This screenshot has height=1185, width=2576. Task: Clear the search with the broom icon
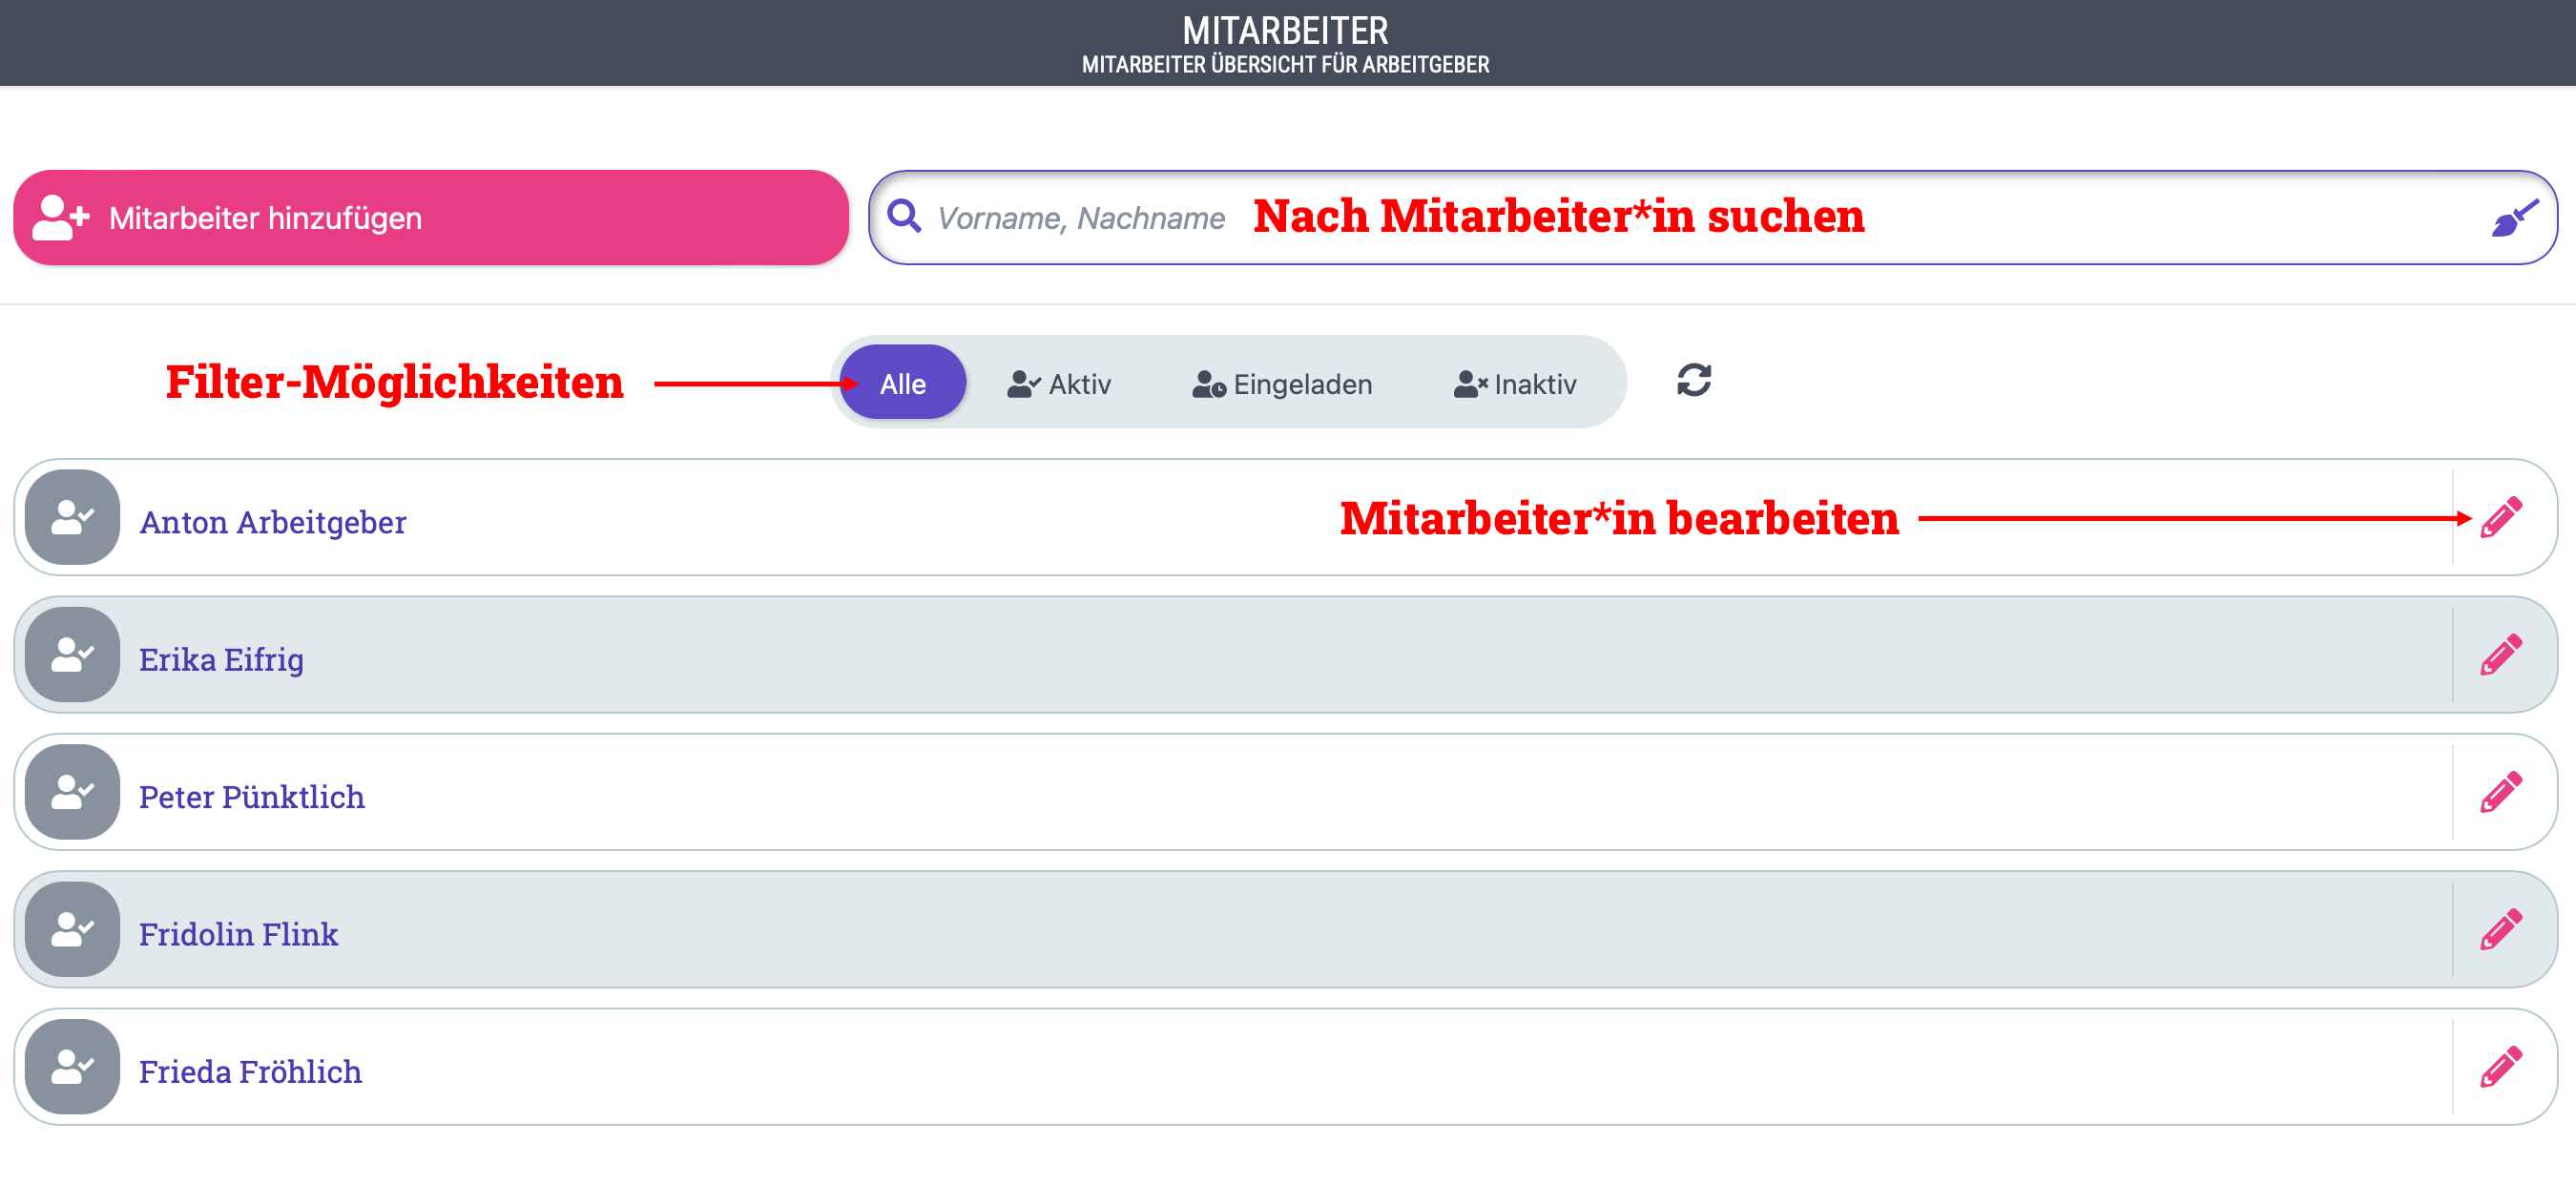2513,218
